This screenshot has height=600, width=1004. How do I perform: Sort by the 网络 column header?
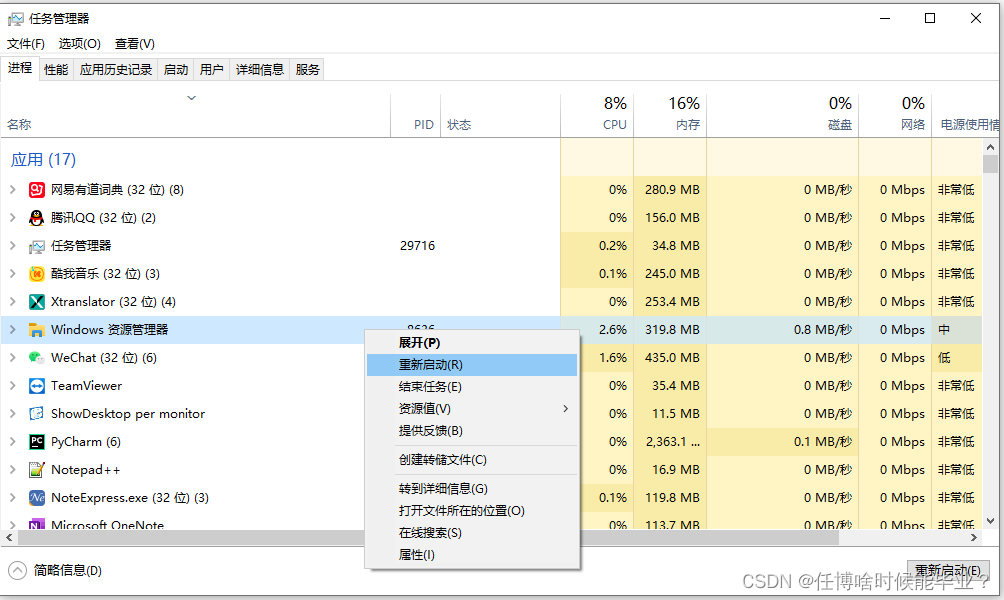(895, 115)
